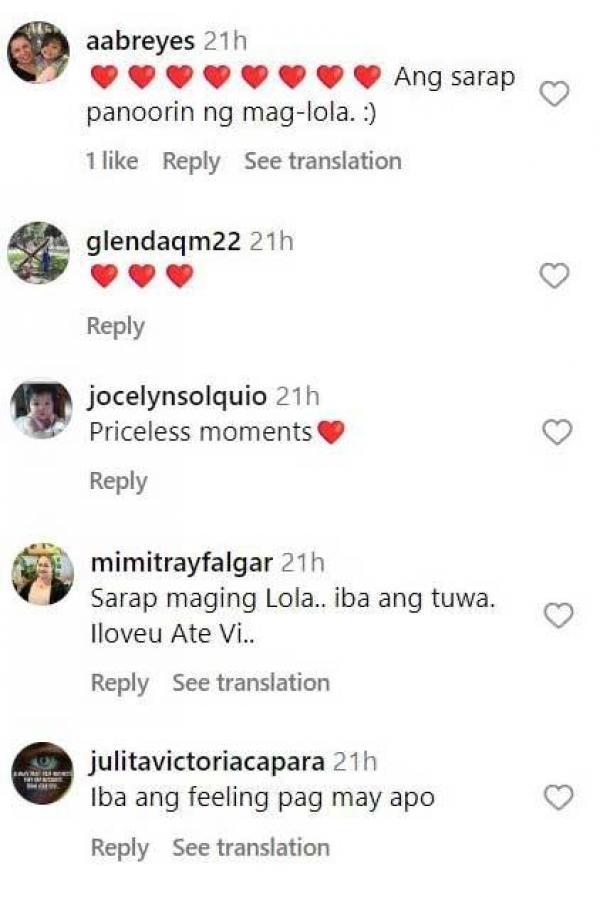
Task: Open julitavictoriacapara's eye avatar
Action: coord(42,773)
